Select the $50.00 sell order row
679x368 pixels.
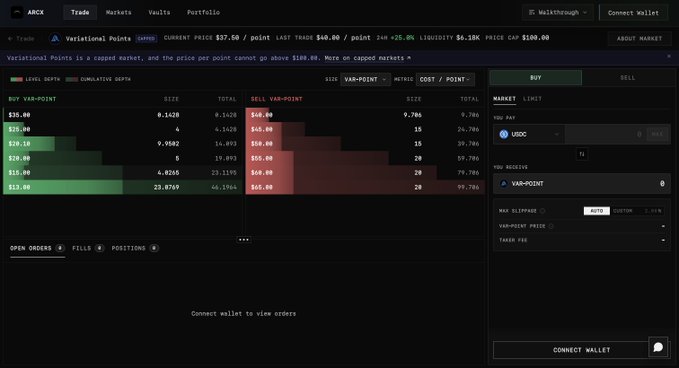[x=365, y=144]
